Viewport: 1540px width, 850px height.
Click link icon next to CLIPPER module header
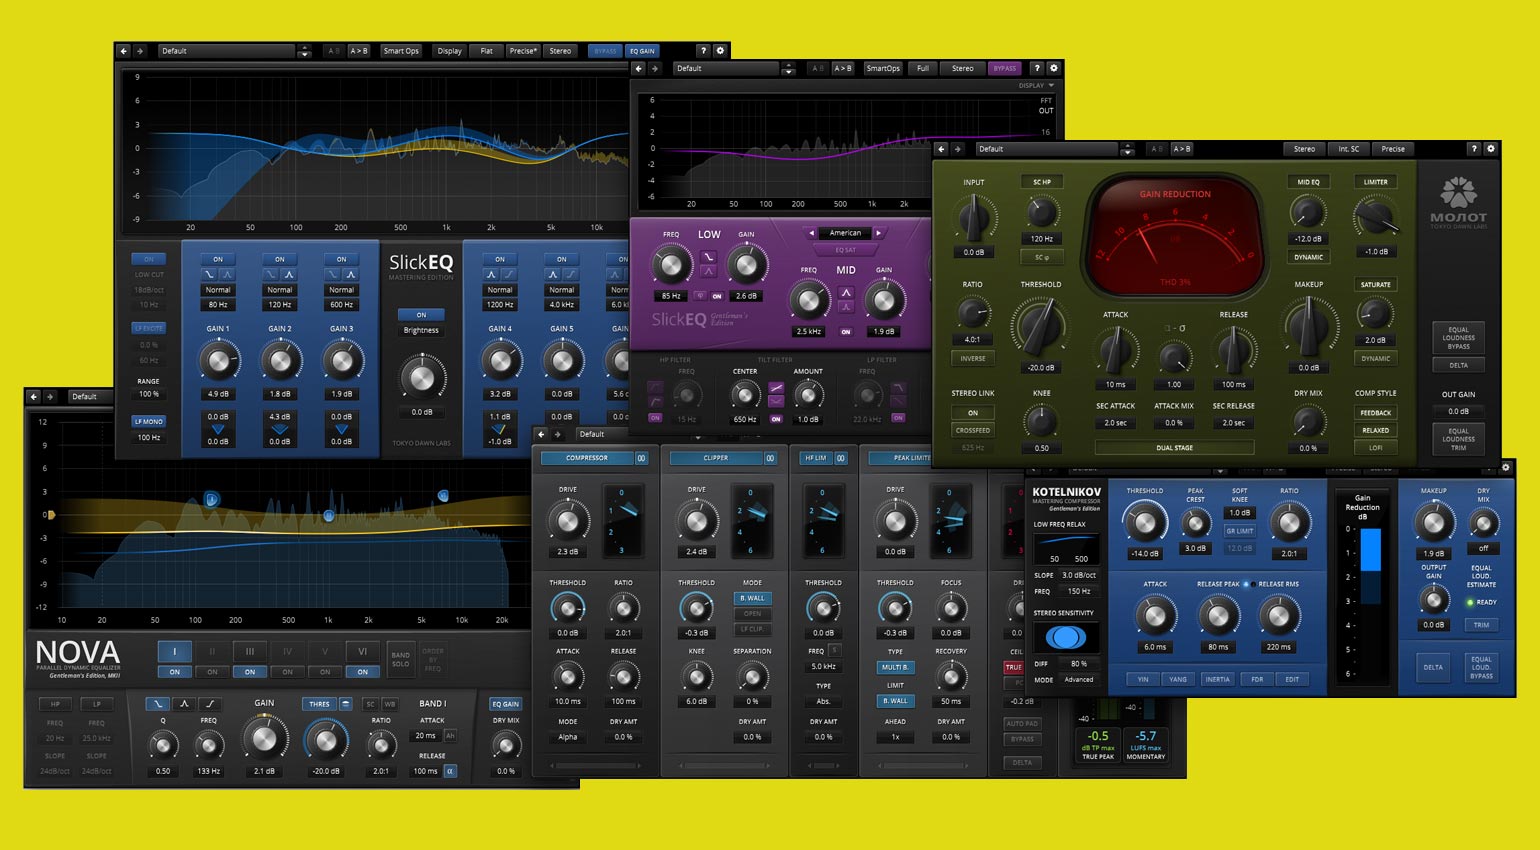point(770,458)
